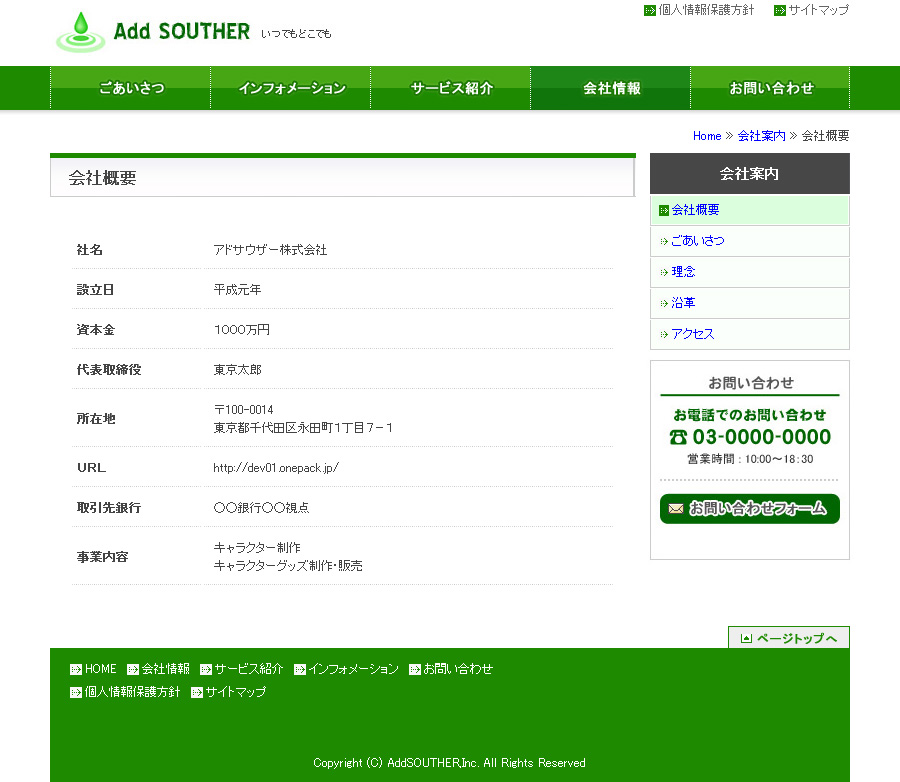Click the Home breadcrumb link
The image size is (900, 782).
[x=707, y=136]
